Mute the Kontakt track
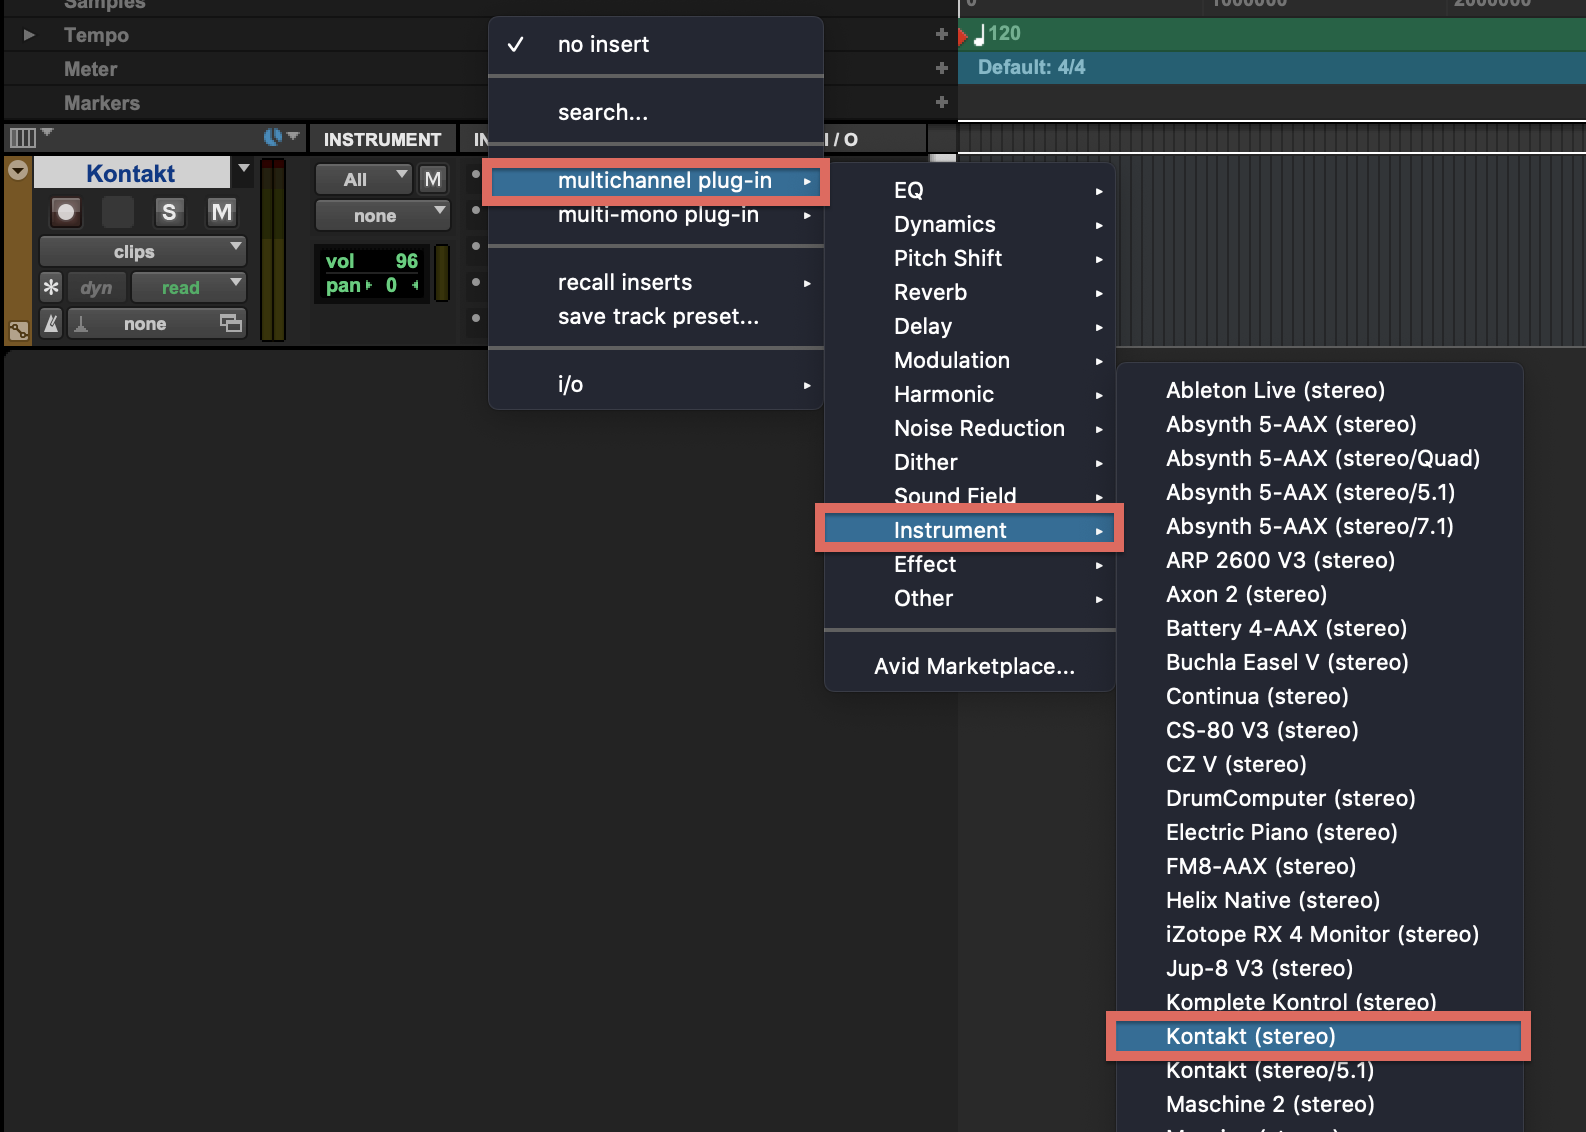Screen dimensions: 1586x1132 221,212
